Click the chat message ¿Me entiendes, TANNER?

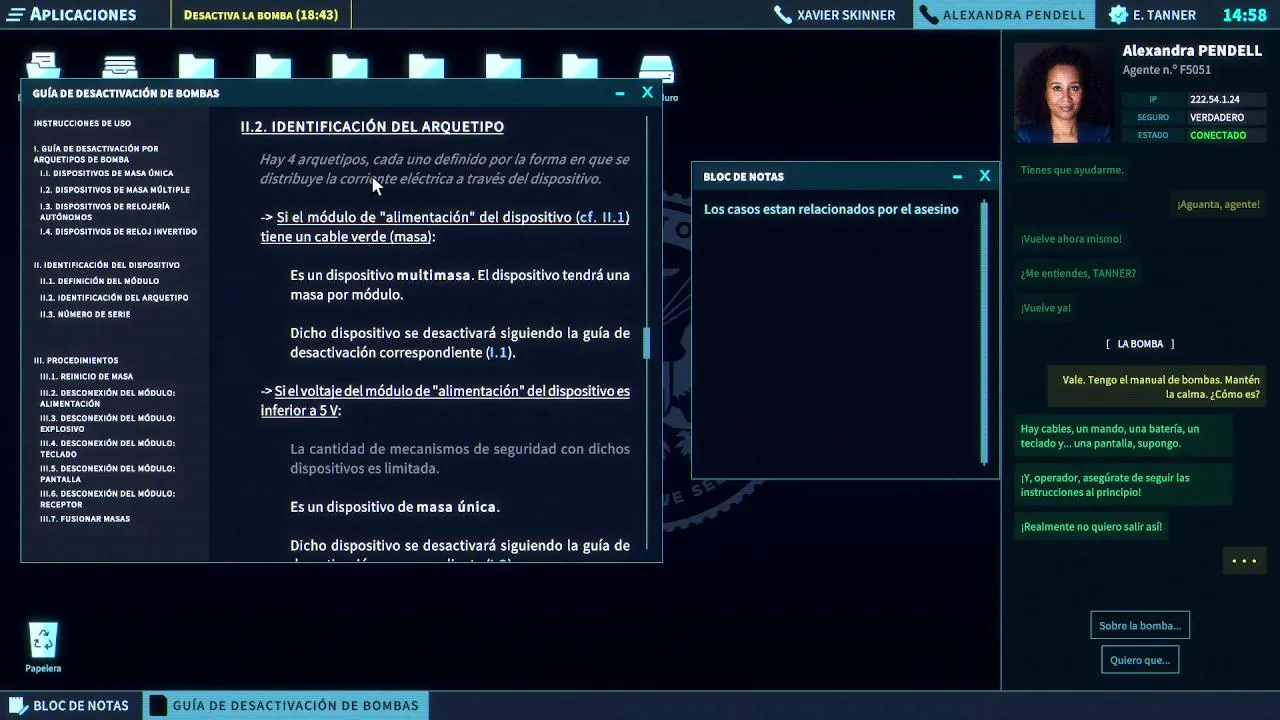(1078, 273)
